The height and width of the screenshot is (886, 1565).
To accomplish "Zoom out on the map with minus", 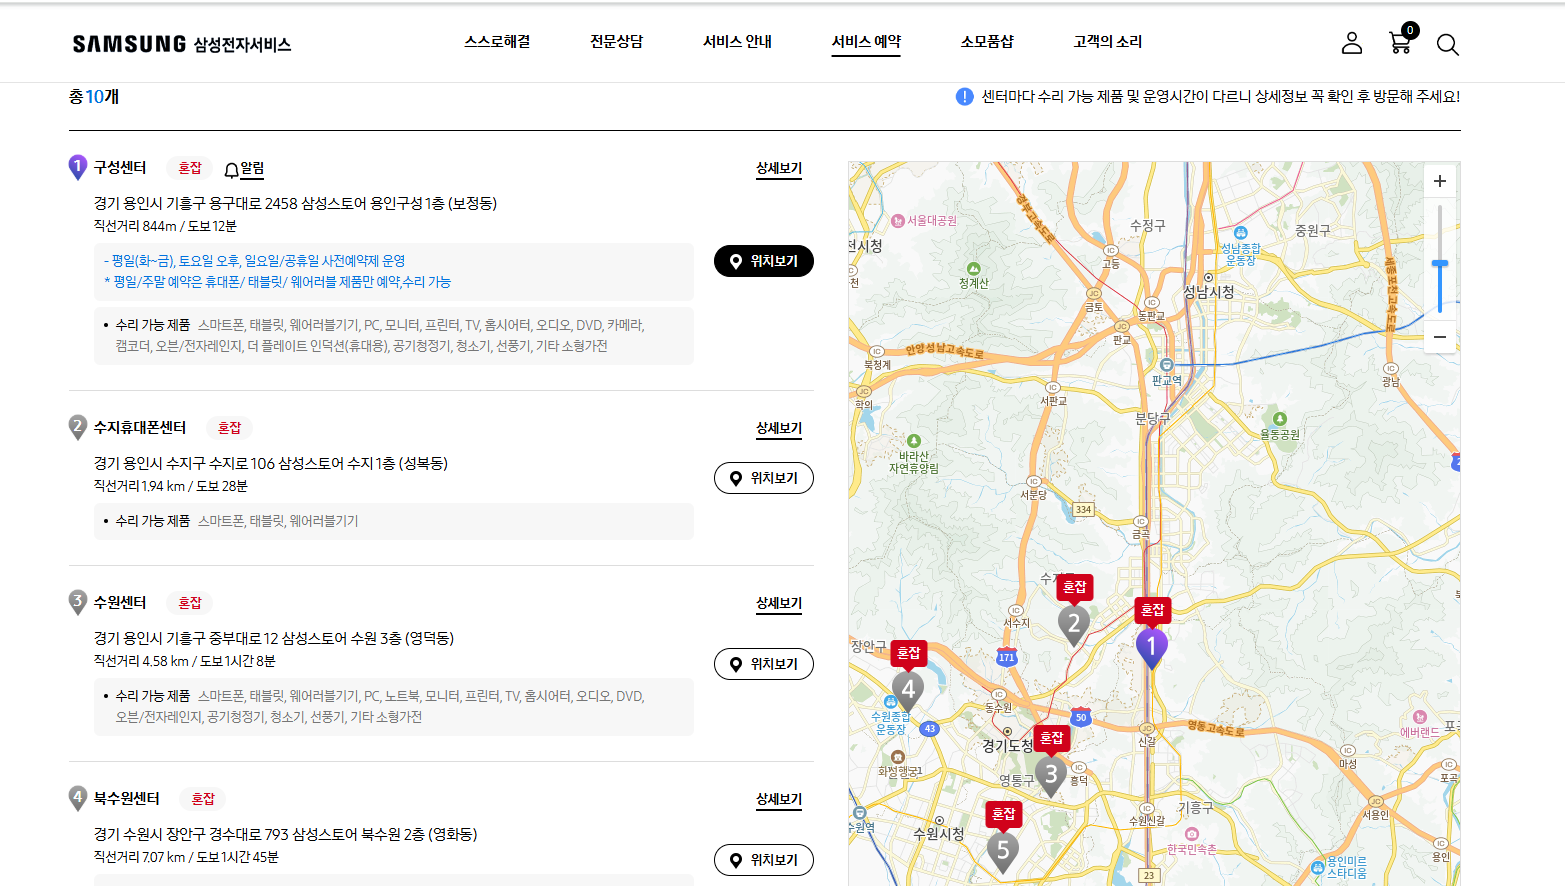I will tap(1439, 337).
